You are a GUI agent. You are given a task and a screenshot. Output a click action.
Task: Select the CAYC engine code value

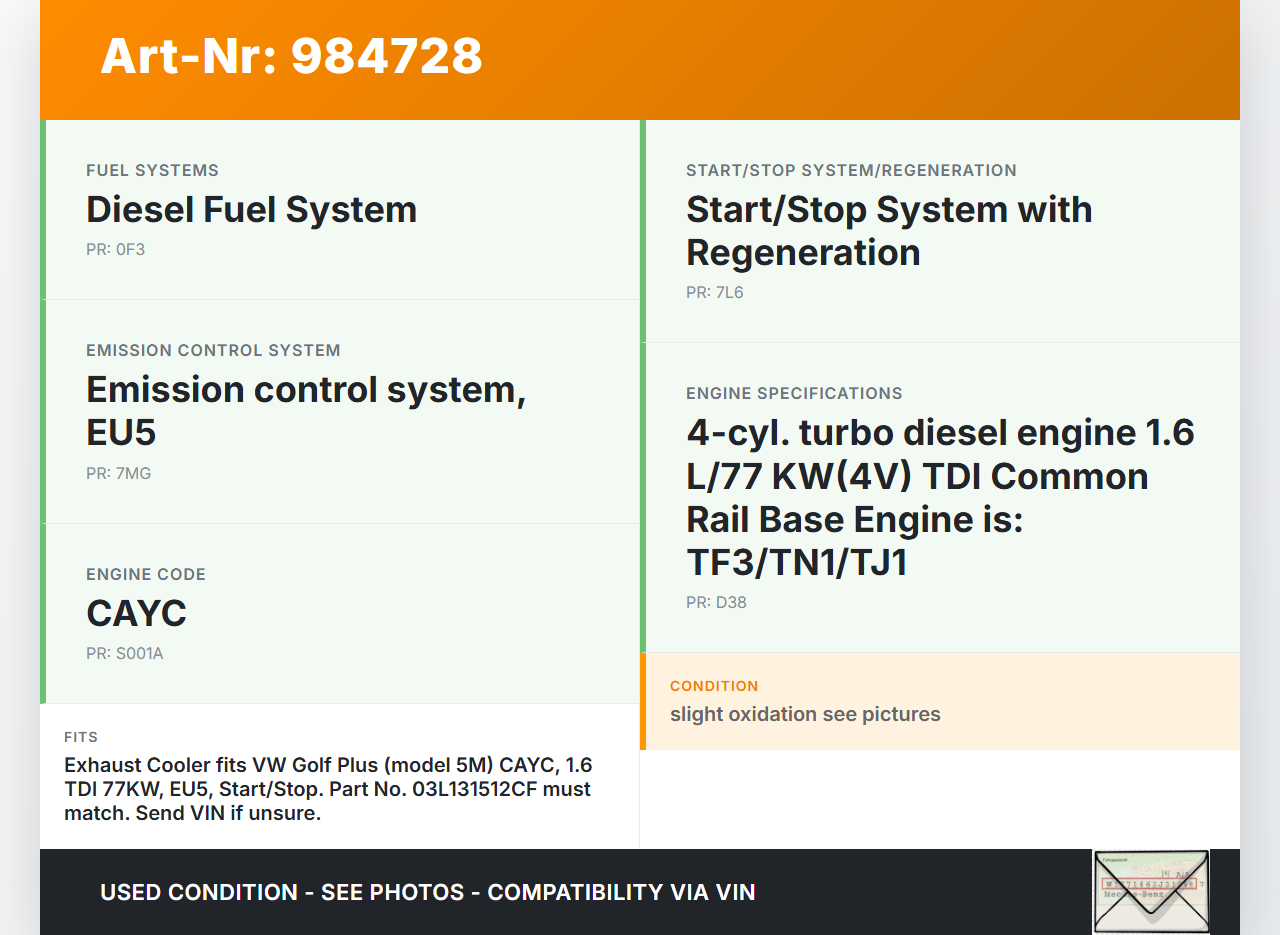[136, 613]
